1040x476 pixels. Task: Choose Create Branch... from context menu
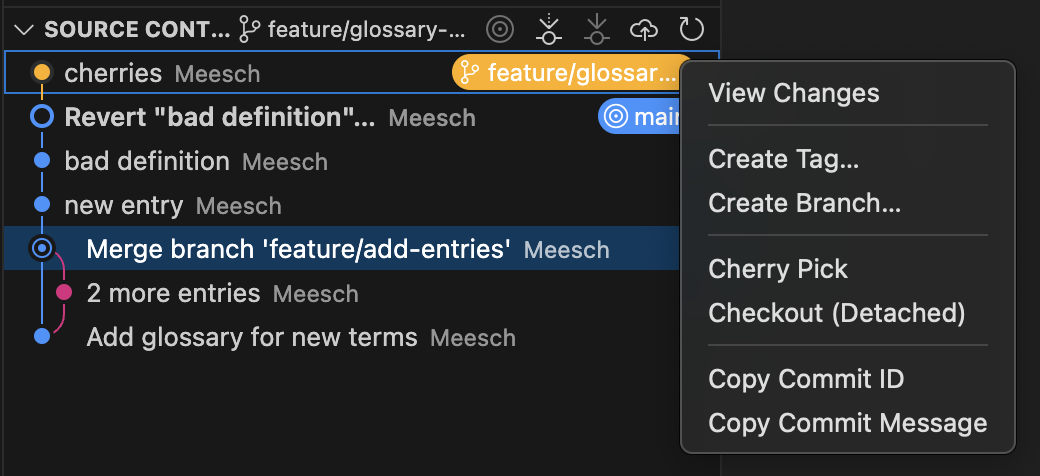click(848, 203)
